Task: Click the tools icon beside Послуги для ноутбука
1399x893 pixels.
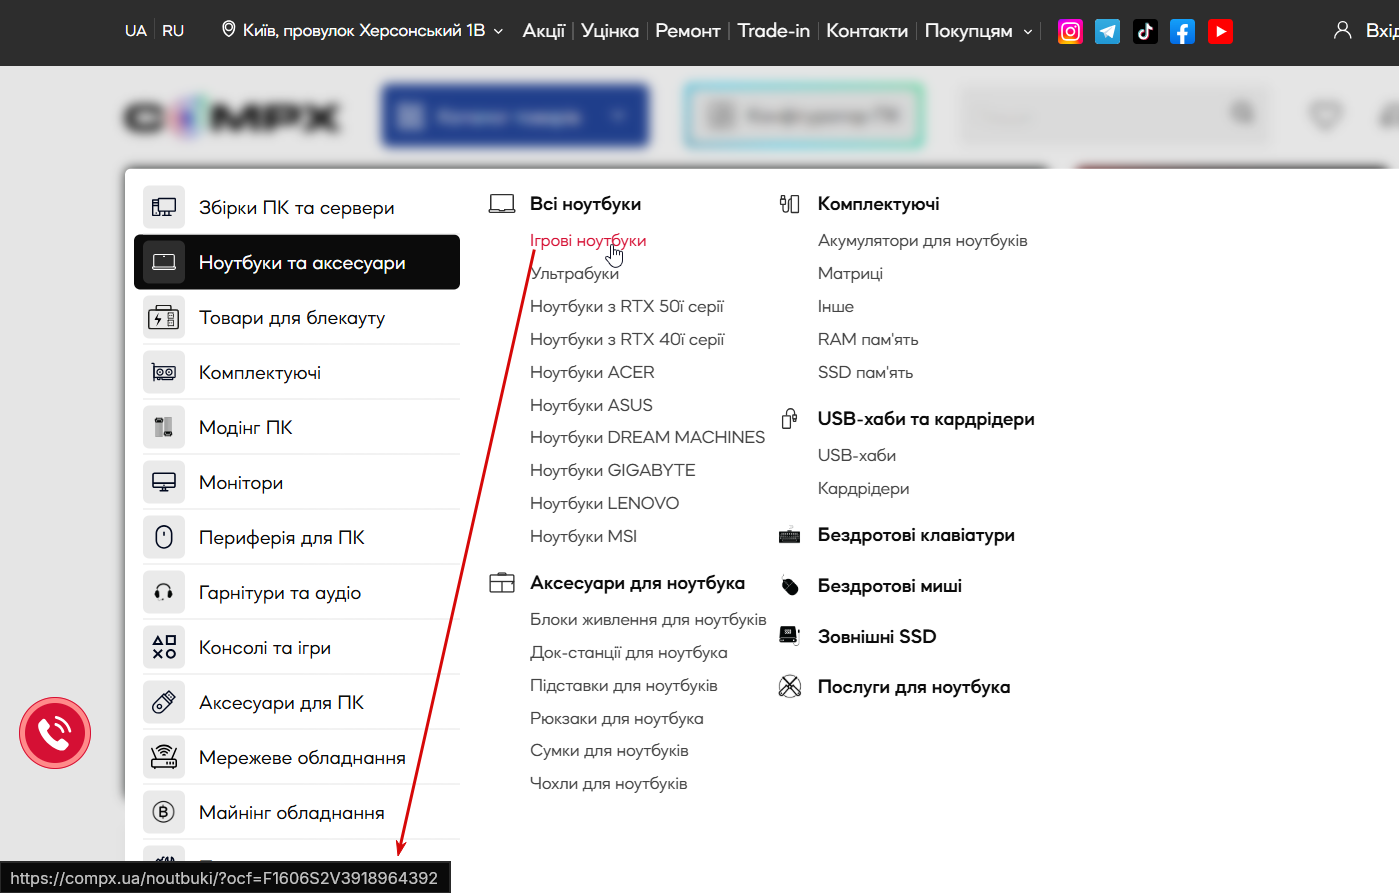Action: (790, 687)
